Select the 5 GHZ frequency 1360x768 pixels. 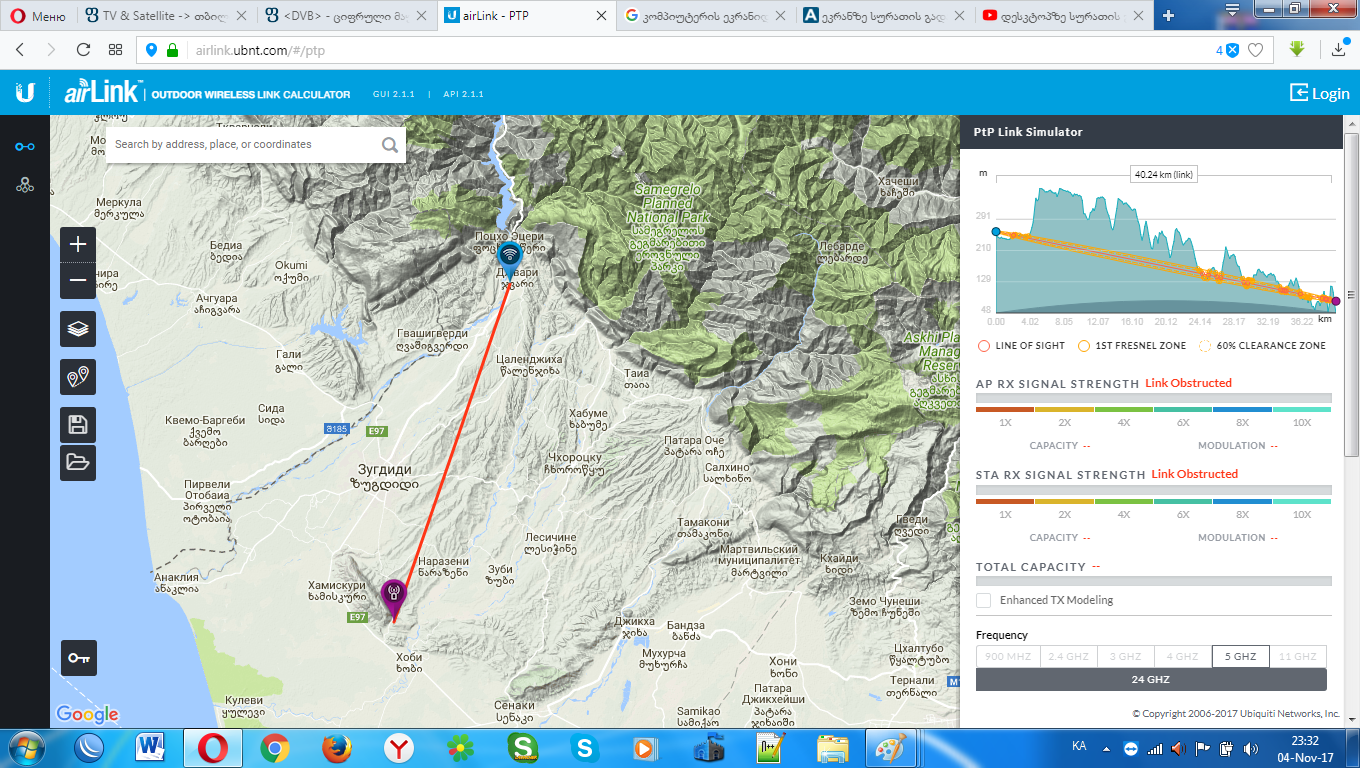point(1241,657)
